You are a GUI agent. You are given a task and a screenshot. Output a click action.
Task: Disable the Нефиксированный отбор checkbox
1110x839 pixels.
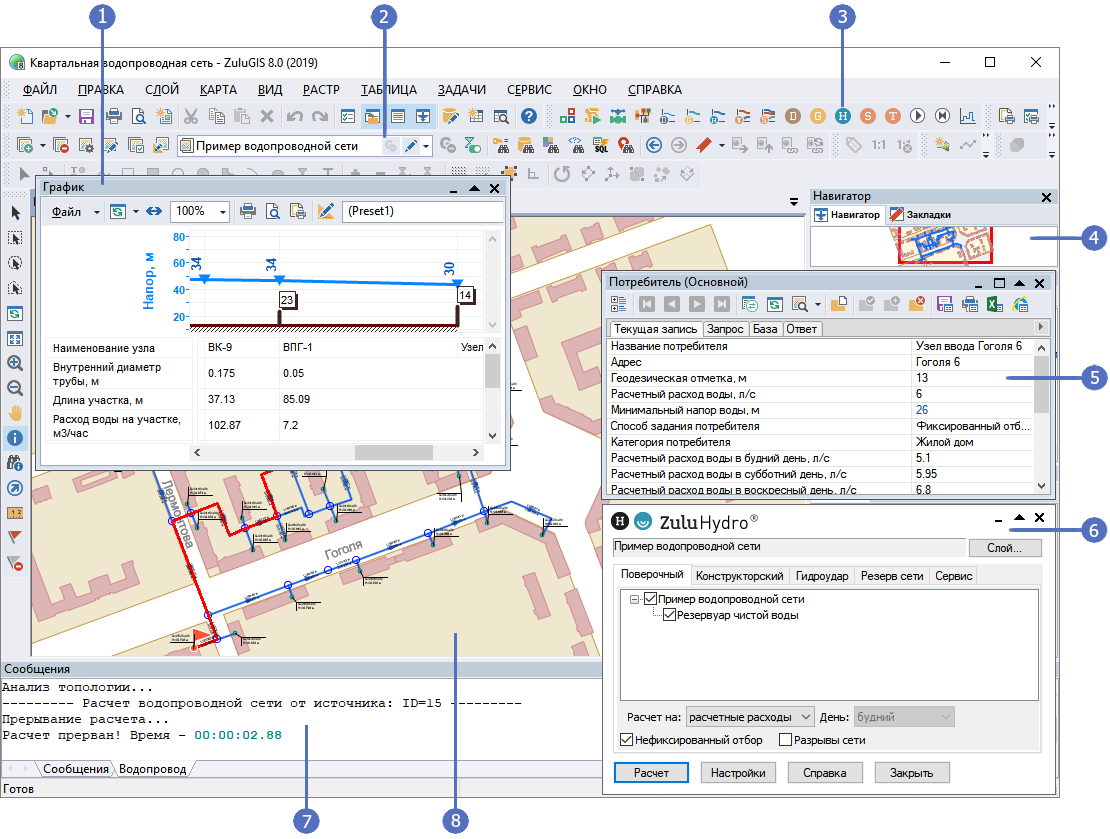coord(627,741)
